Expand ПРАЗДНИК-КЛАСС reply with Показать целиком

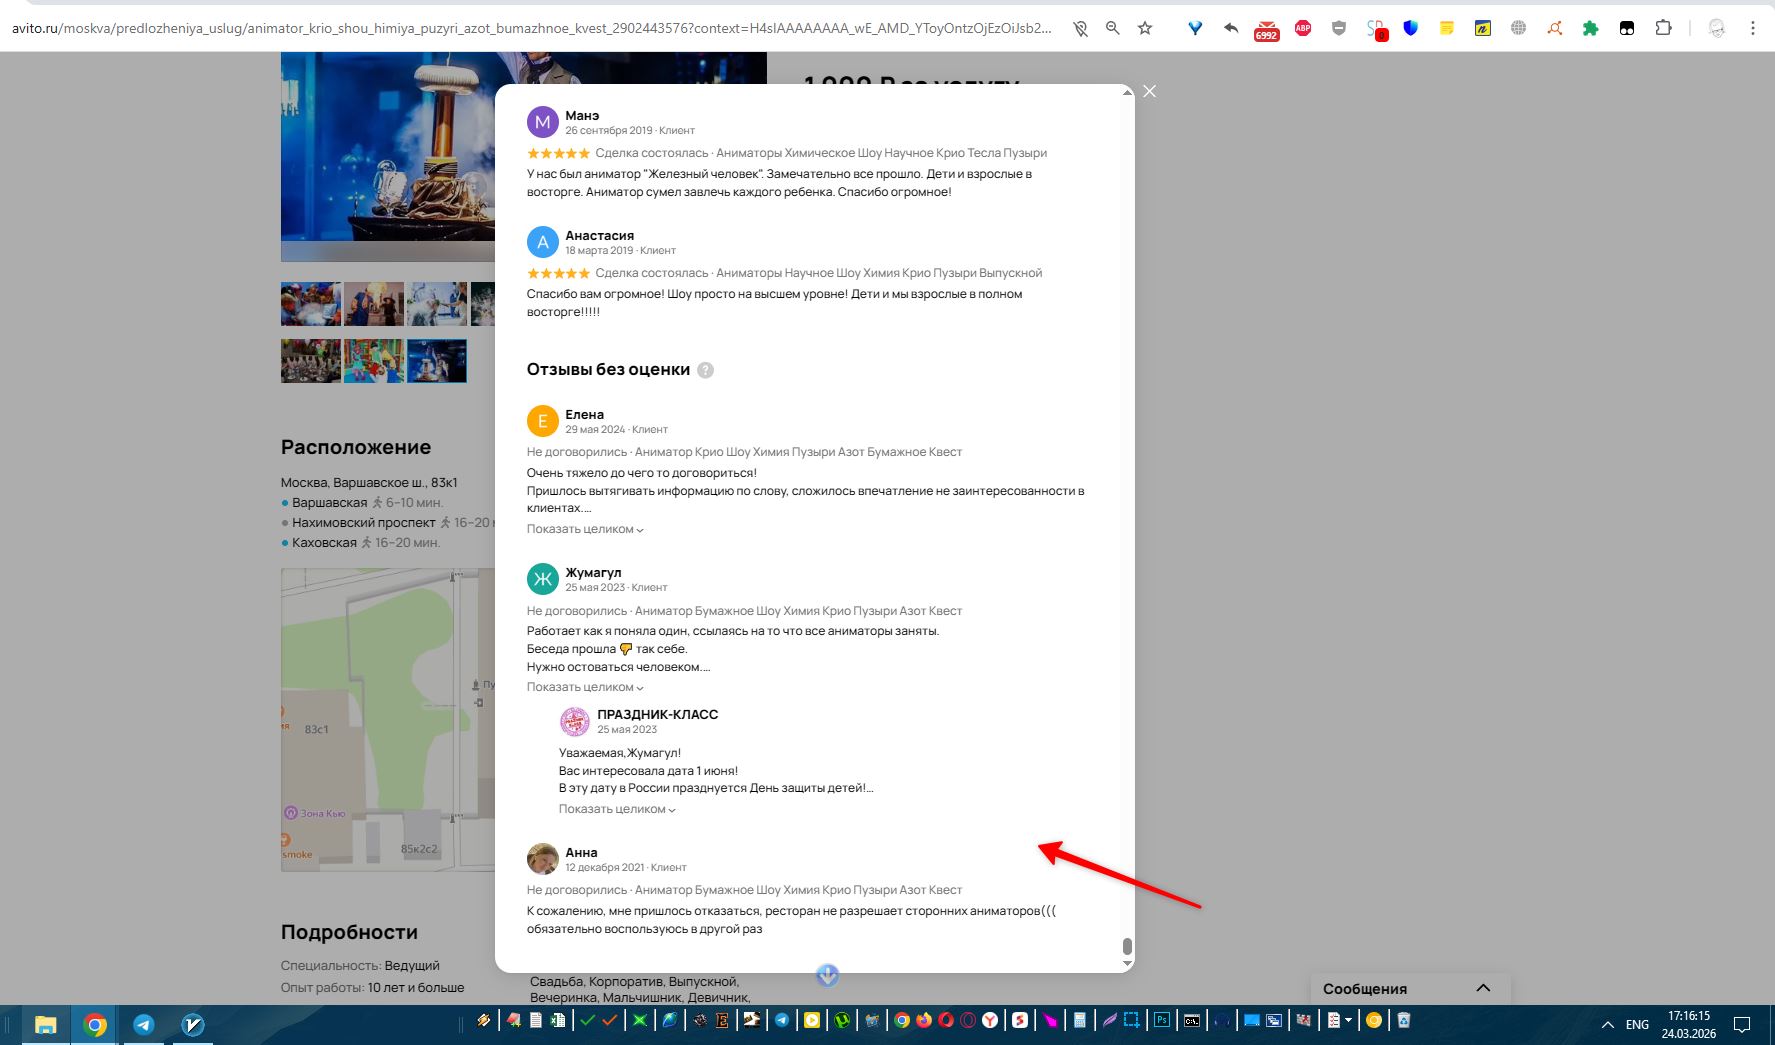click(x=617, y=809)
